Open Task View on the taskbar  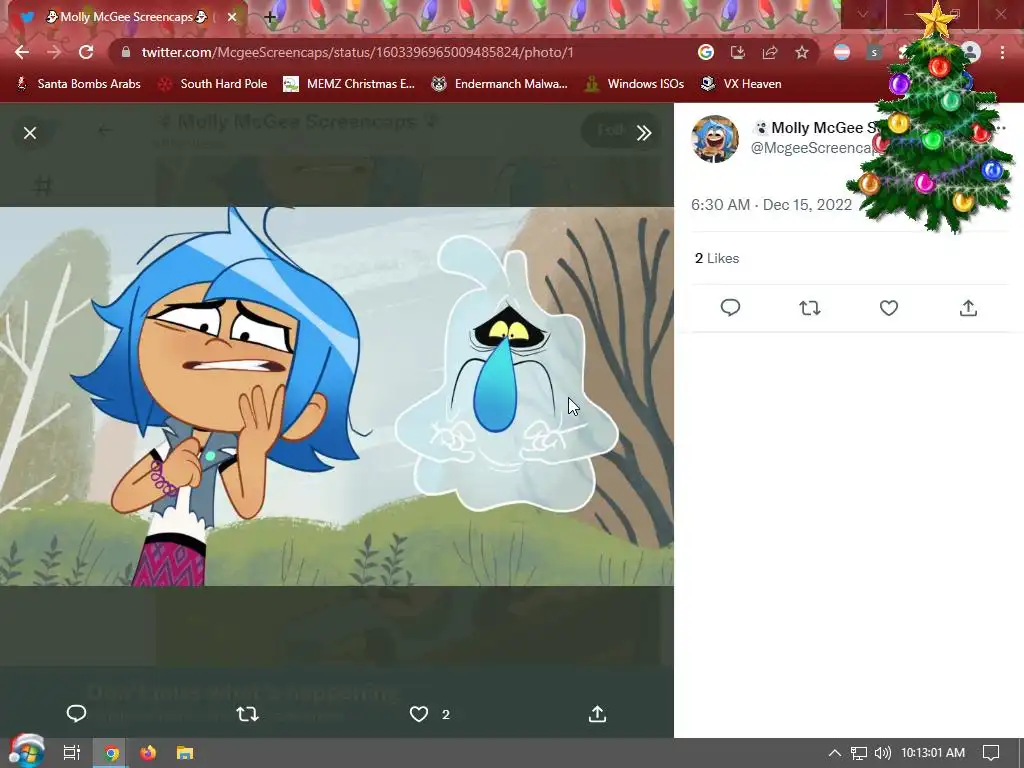[71, 753]
